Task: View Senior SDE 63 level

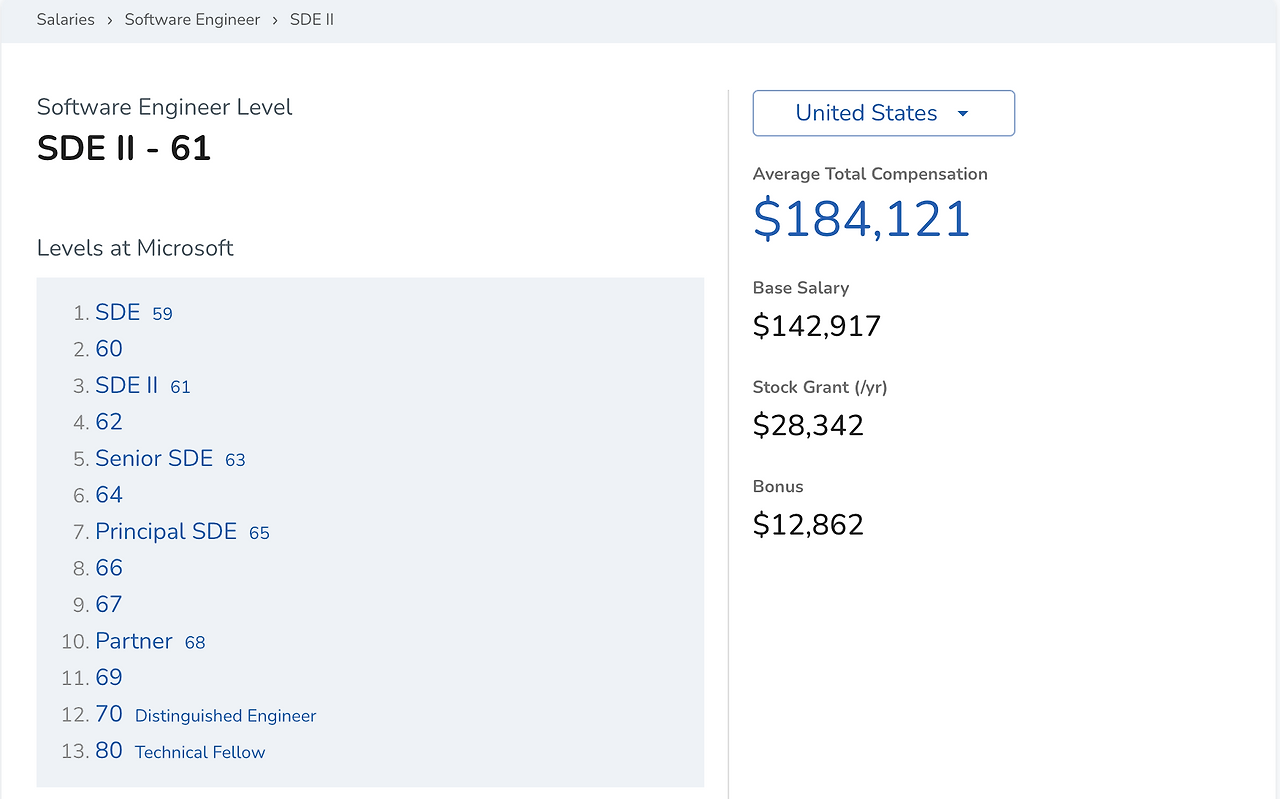Action: [x=170, y=458]
